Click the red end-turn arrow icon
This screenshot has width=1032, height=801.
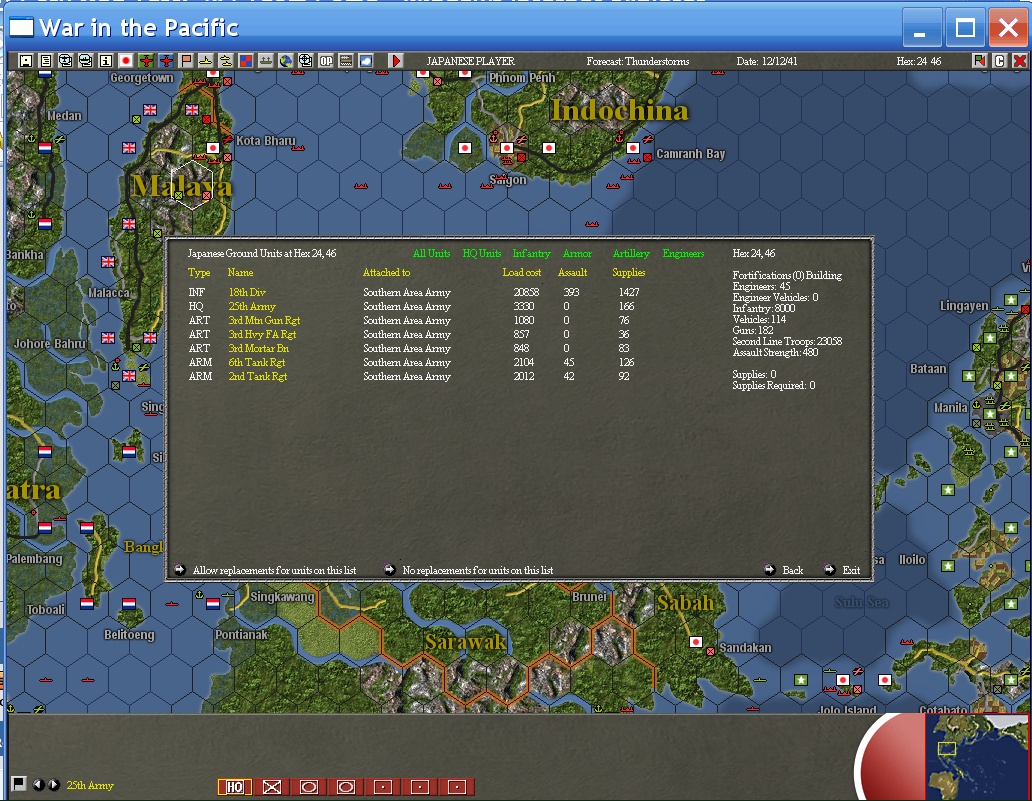point(396,61)
